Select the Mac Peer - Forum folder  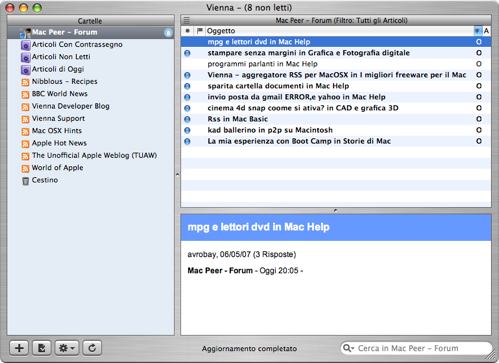91,32
